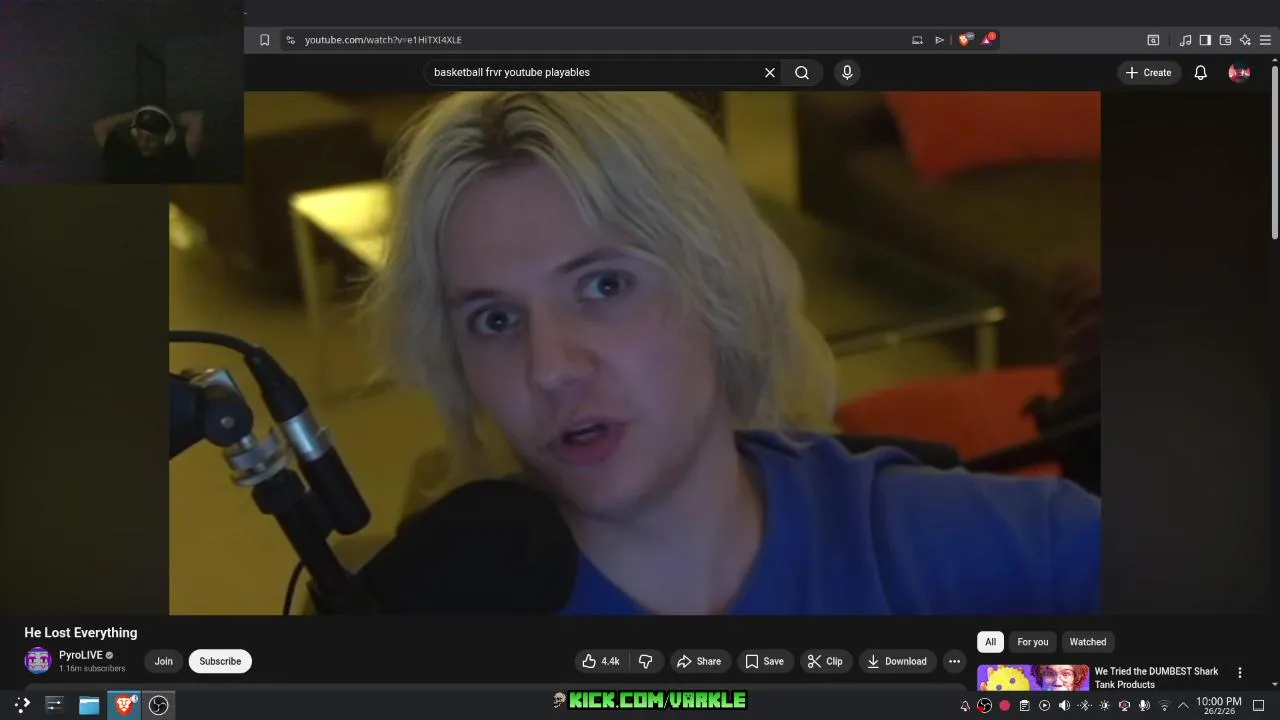Open the tray notifications bell icon
This screenshot has width=1280, height=720.
pyautogui.click(x=965, y=706)
